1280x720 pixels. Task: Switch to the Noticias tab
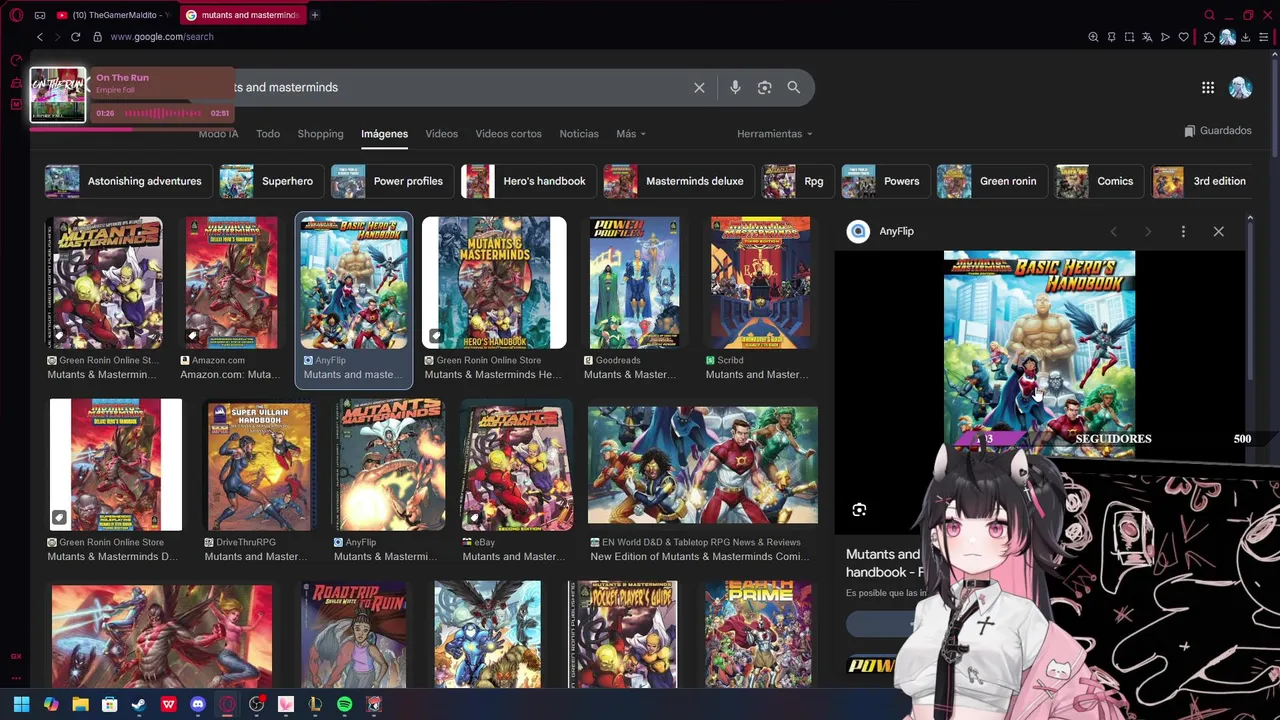pyautogui.click(x=579, y=134)
